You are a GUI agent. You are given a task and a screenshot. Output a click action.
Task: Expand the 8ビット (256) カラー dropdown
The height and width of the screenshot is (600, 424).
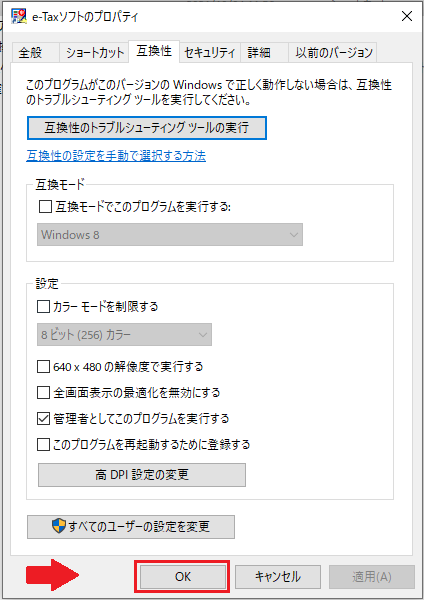click(124, 335)
